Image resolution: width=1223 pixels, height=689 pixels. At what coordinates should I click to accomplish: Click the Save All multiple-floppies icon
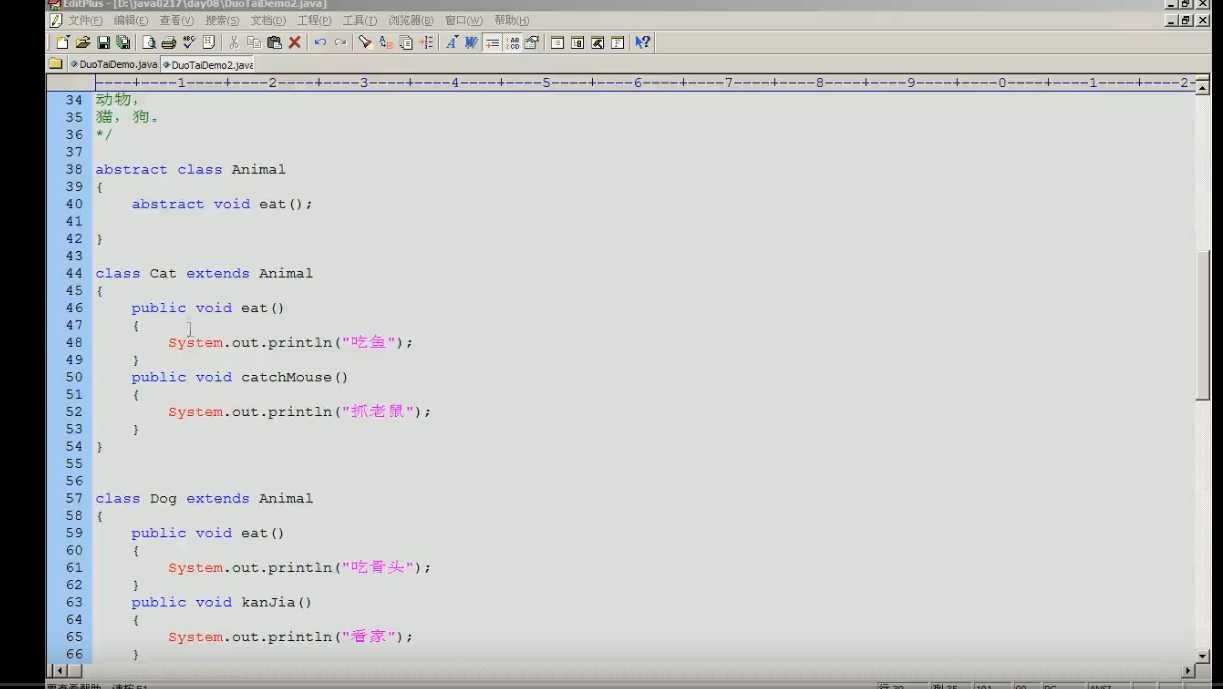coord(122,42)
